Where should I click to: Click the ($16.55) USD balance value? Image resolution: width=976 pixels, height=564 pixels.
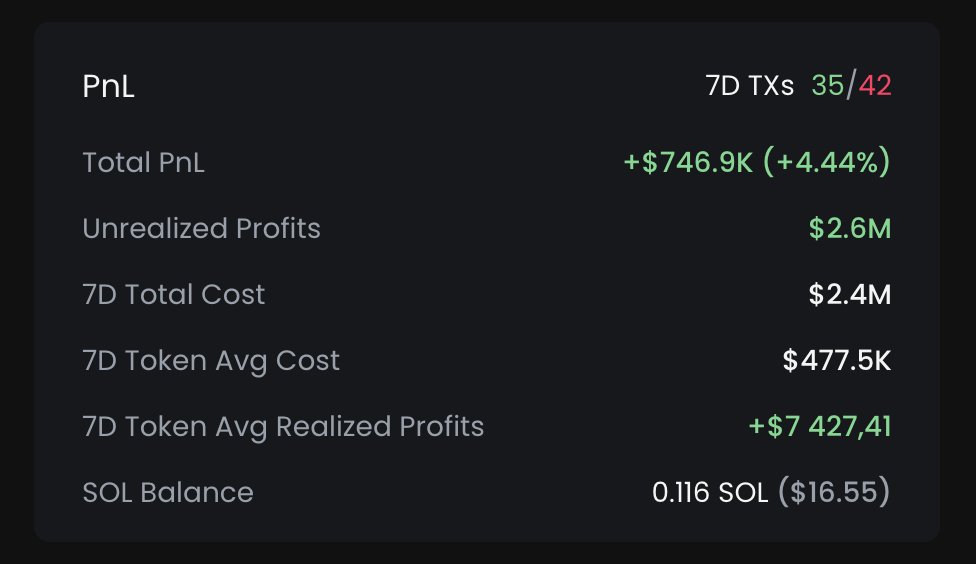(x=833, y=492)
